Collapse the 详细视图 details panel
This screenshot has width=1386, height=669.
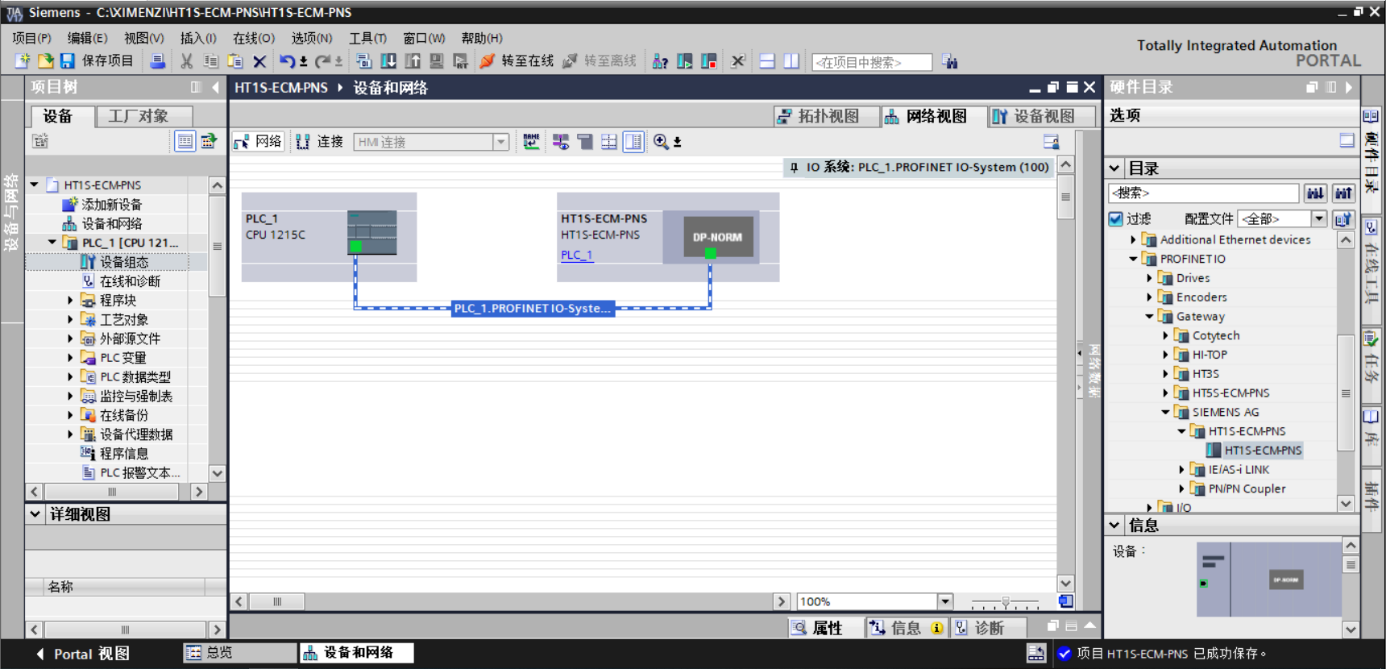click(37, 514)
